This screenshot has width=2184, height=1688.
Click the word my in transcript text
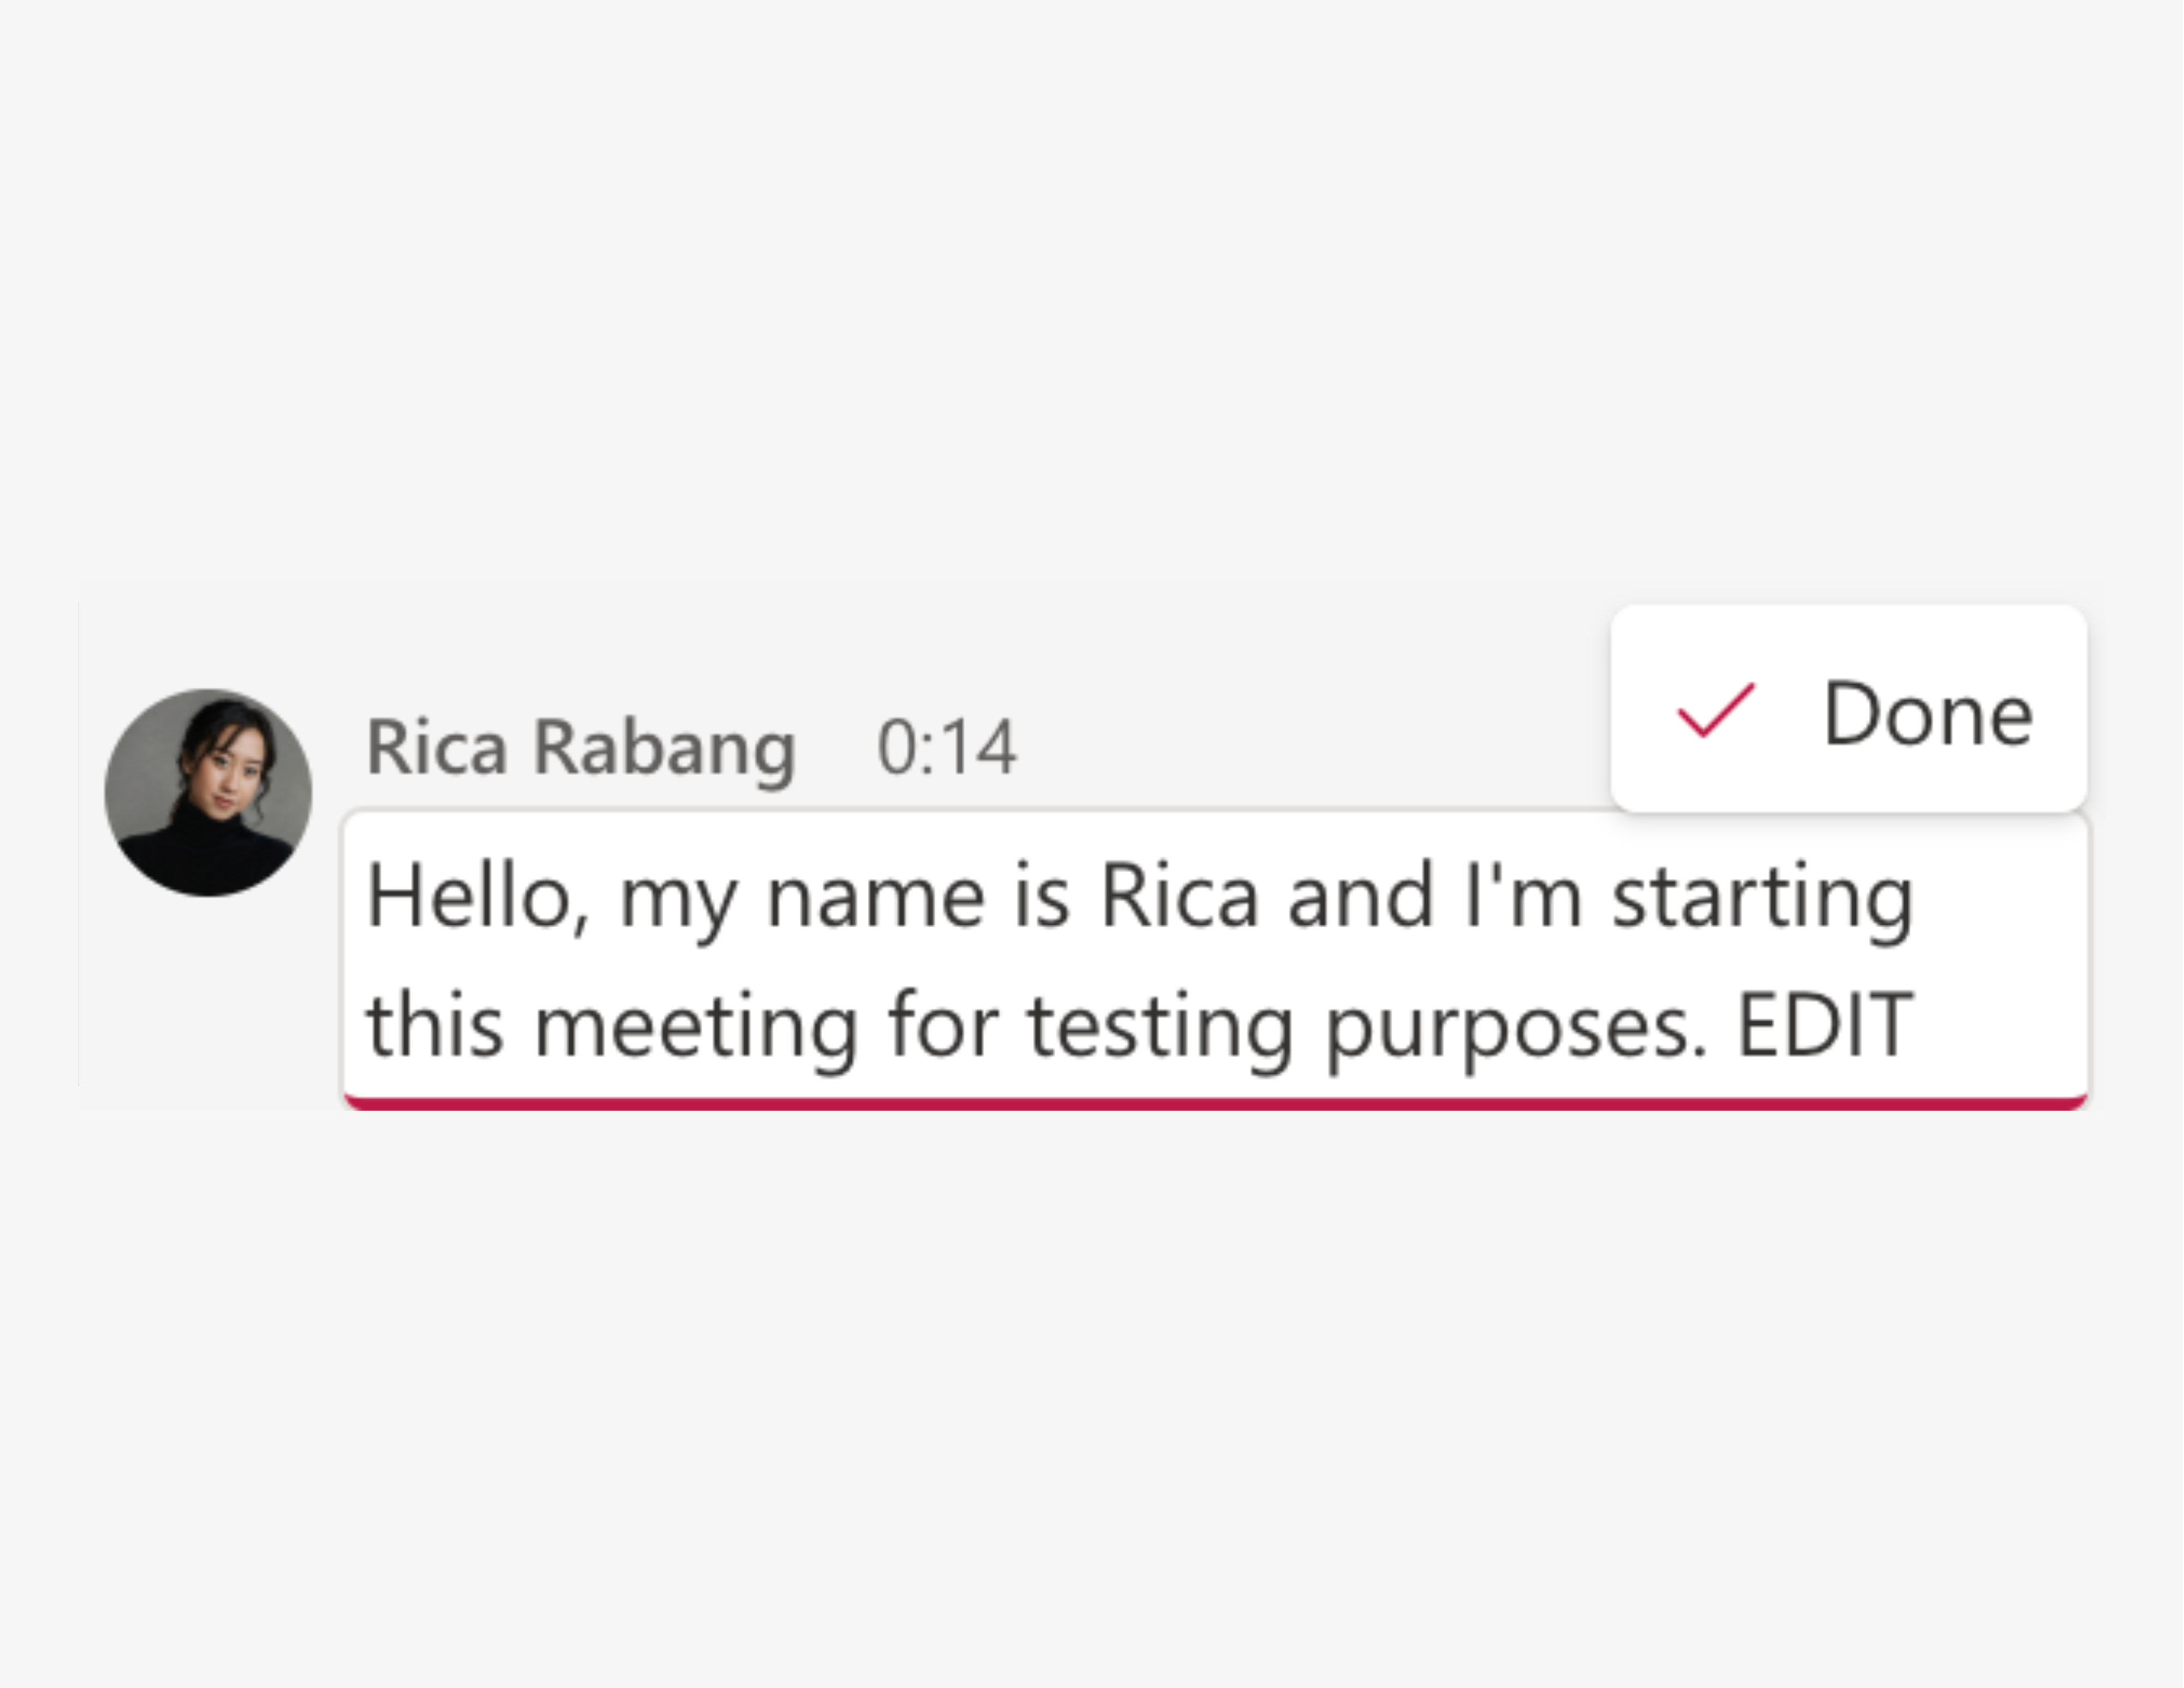(x=679, y=897)
